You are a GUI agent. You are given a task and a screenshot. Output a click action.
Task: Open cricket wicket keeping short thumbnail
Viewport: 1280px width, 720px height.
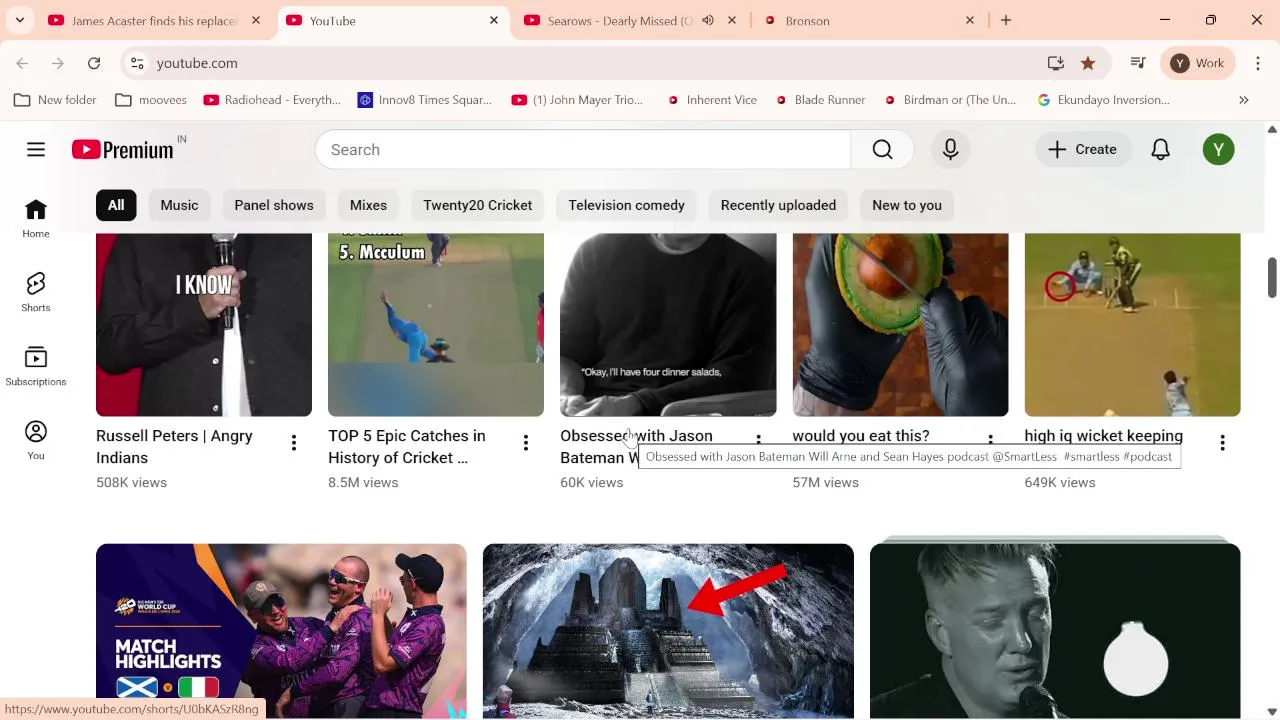pyautogui.click(x=1132, y=324)
